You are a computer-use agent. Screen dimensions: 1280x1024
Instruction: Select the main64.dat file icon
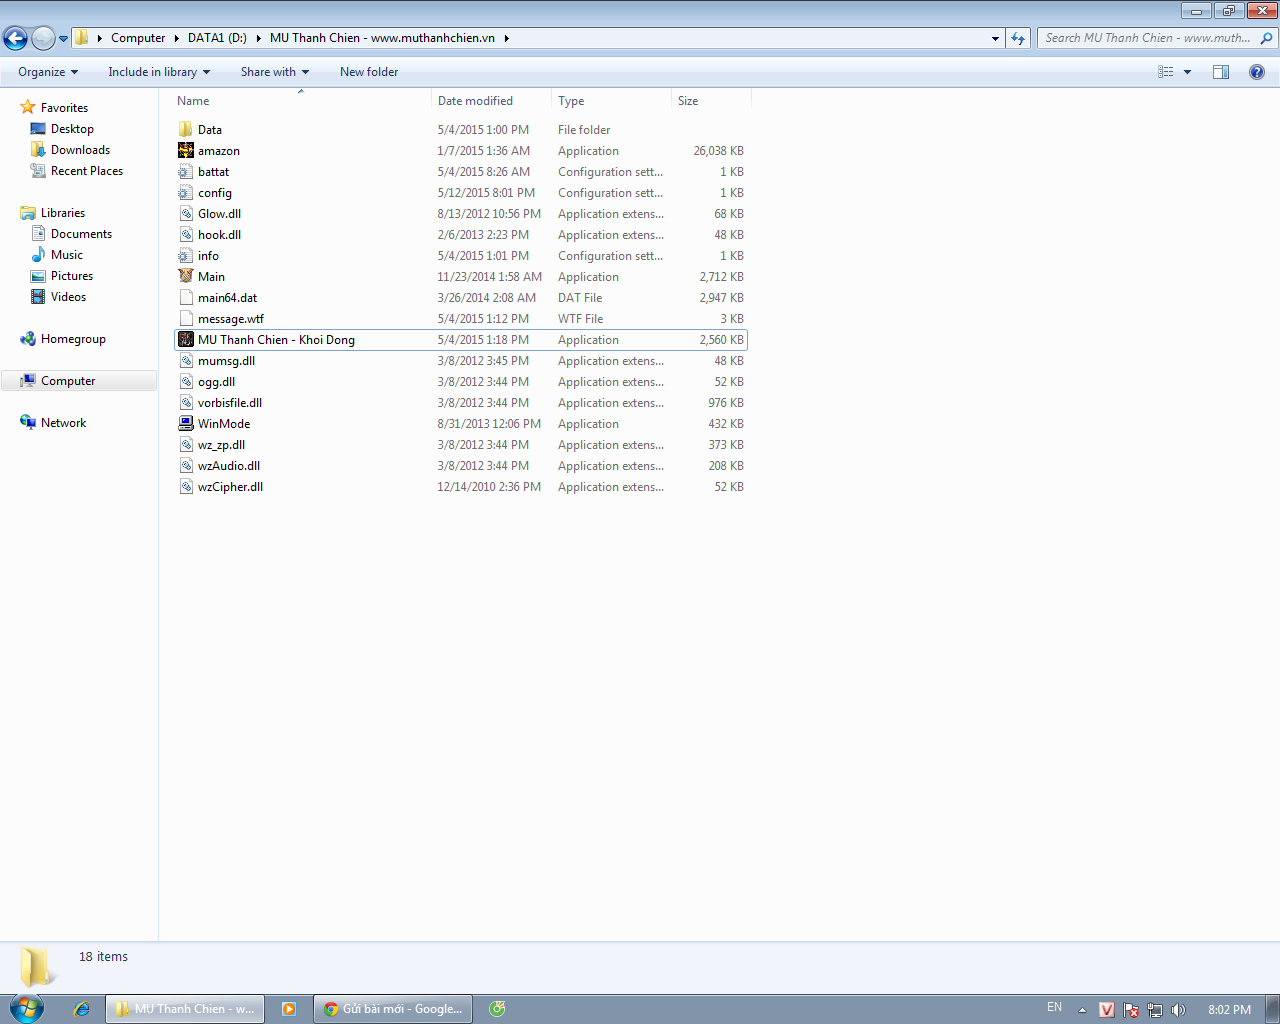pos(186,298)
